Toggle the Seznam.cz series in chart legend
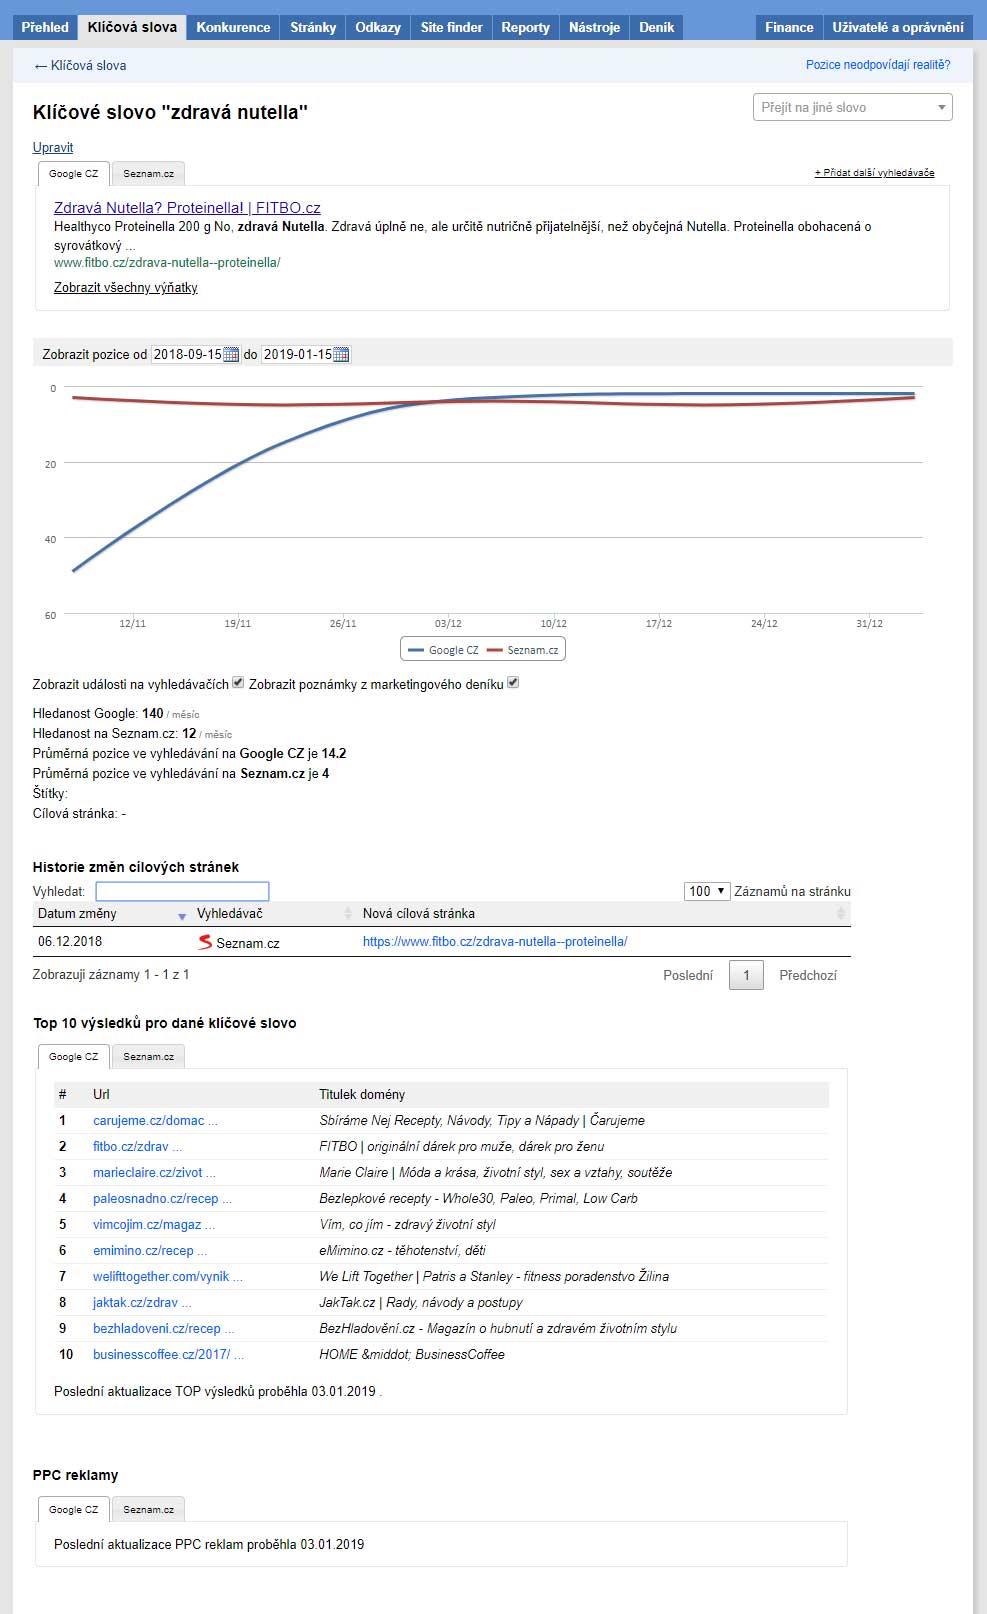 click(522, 650)
